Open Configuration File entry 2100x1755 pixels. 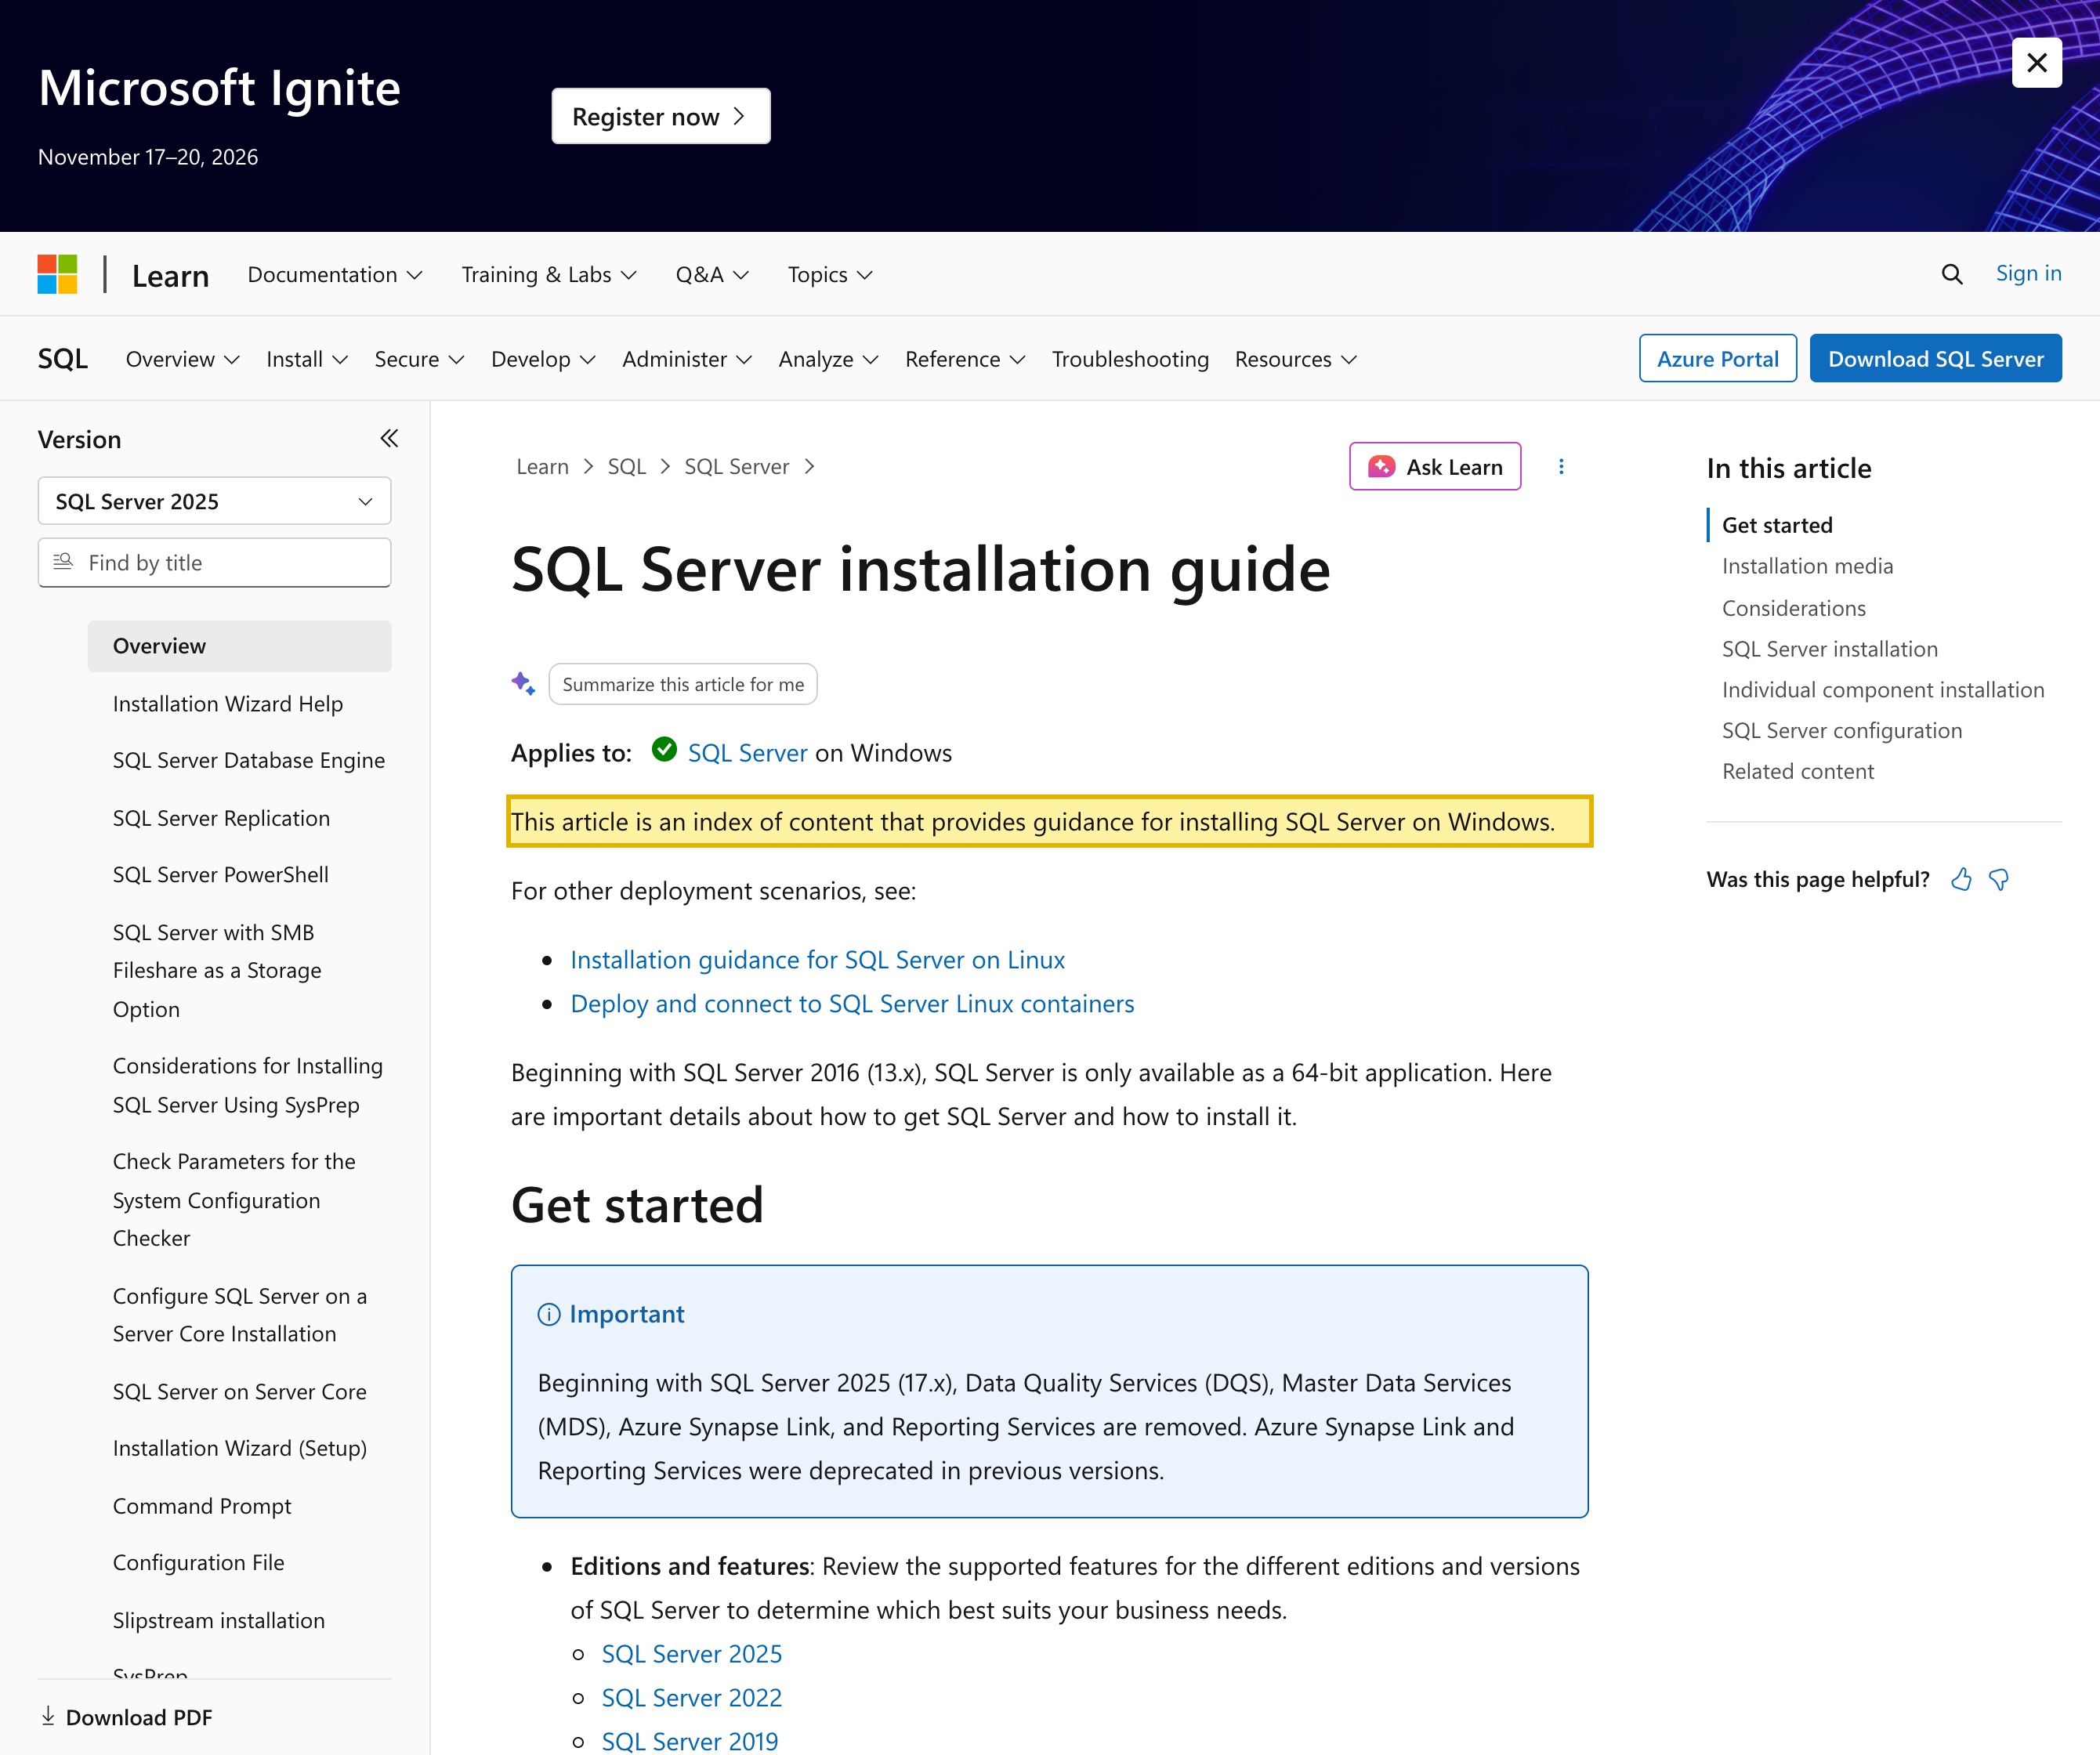point(199,1563)
